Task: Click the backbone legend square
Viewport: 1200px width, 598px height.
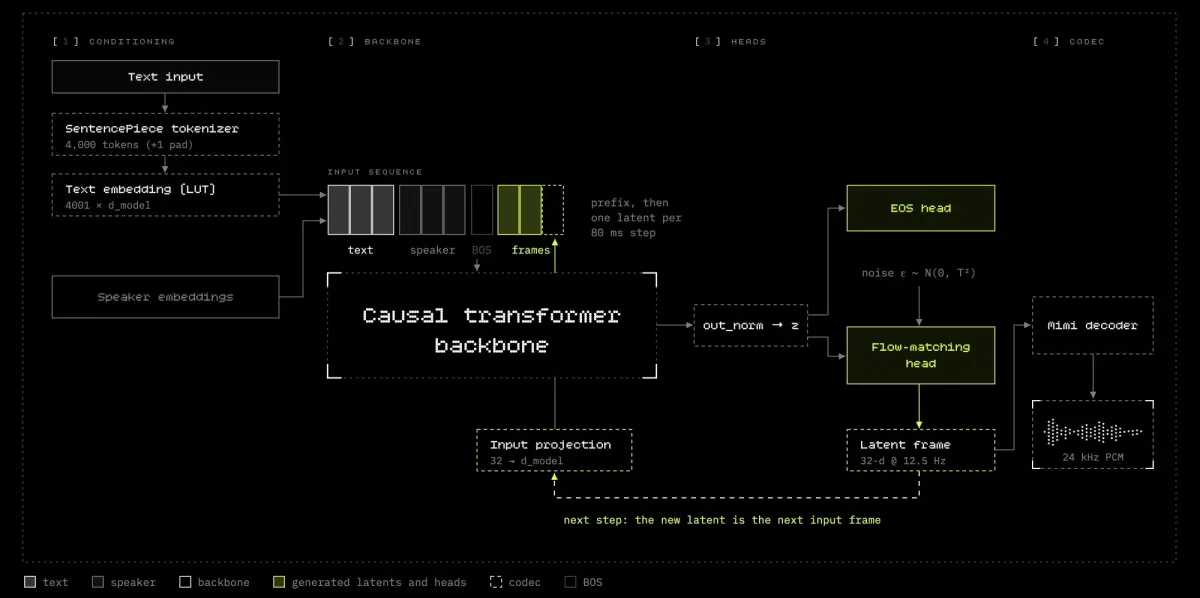Action: click(185, 582)
